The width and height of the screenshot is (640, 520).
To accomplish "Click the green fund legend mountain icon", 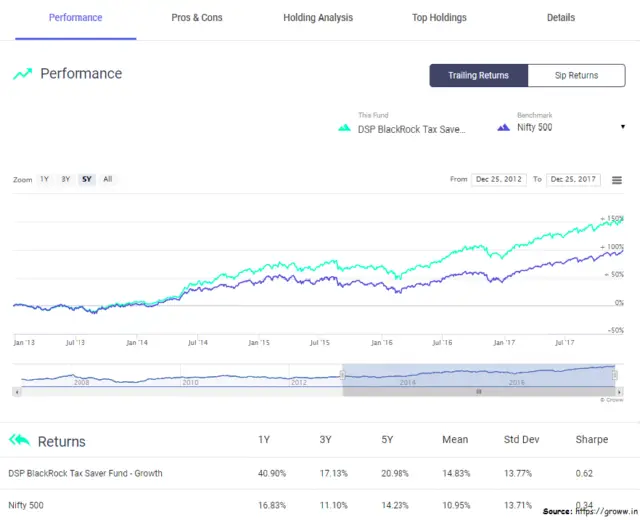I will [344, 128].
